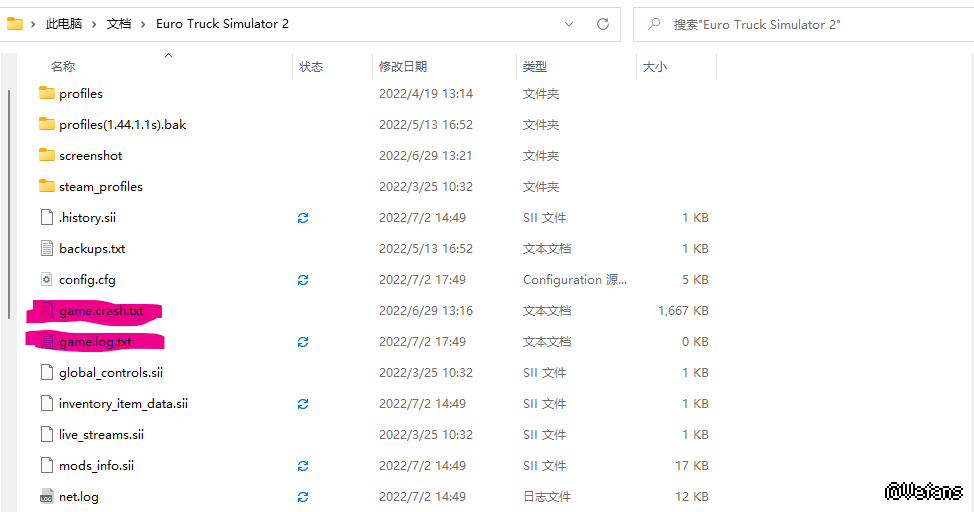Image resolution: width=974 pixels, height=512 pixels.
Task: Select the game.crash.txt file
Action: click(101, 311)
